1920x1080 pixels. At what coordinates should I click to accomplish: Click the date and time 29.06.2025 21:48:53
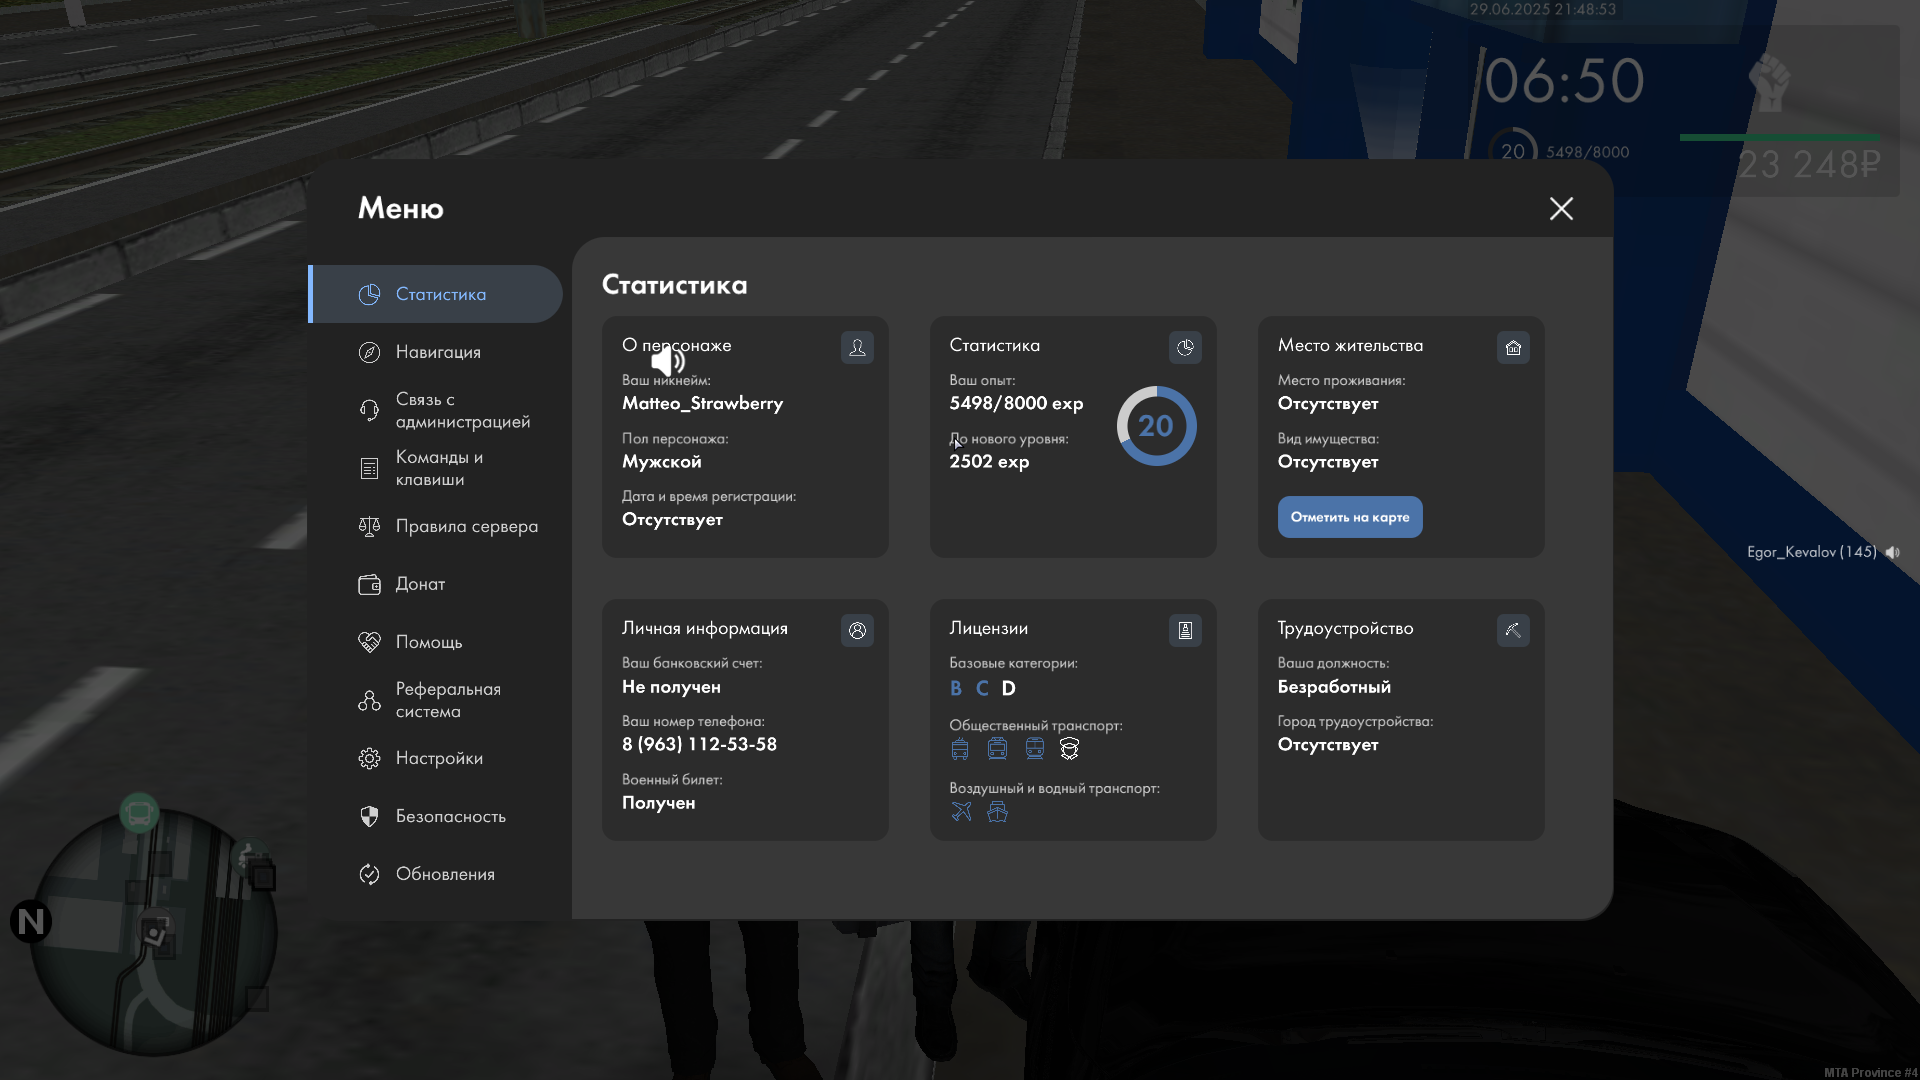tap(1543, 9)
